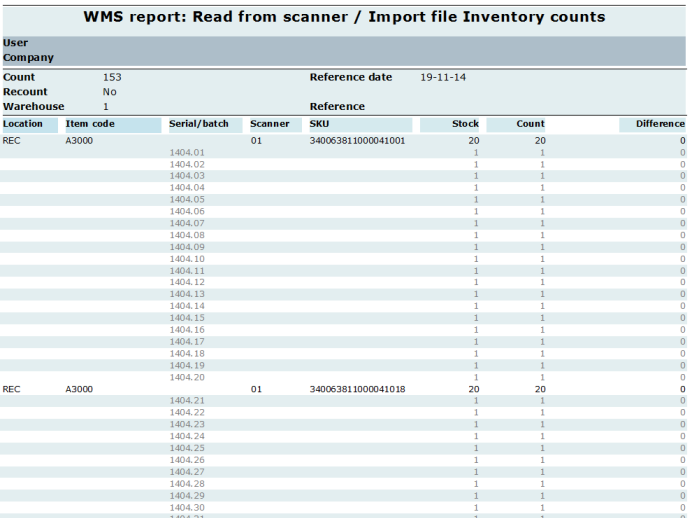Select serial number 1404.25
This screenshot has height=518, width=688.
187,448
